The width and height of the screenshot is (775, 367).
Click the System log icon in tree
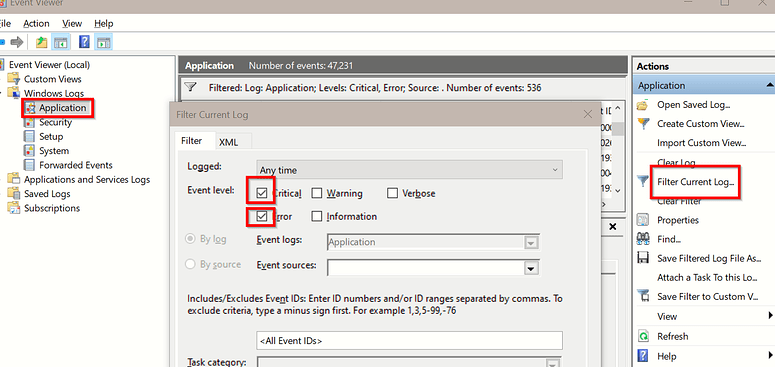click(x=30, y=151)
